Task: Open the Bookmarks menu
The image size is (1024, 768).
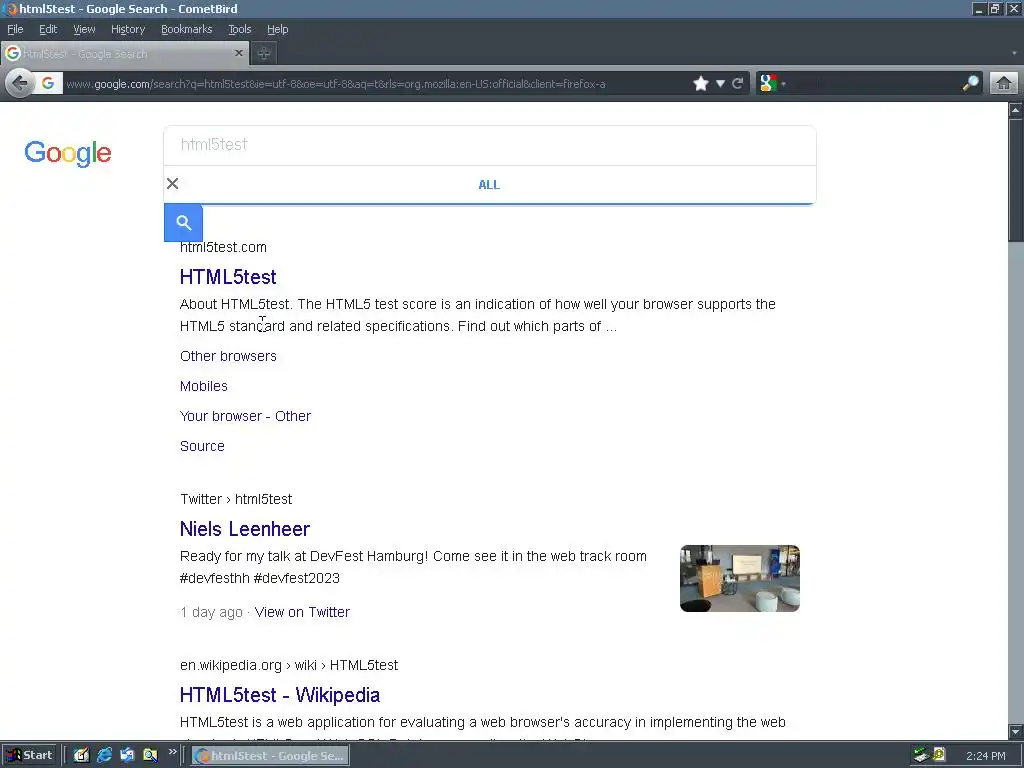Action: [x=187, y=29]
